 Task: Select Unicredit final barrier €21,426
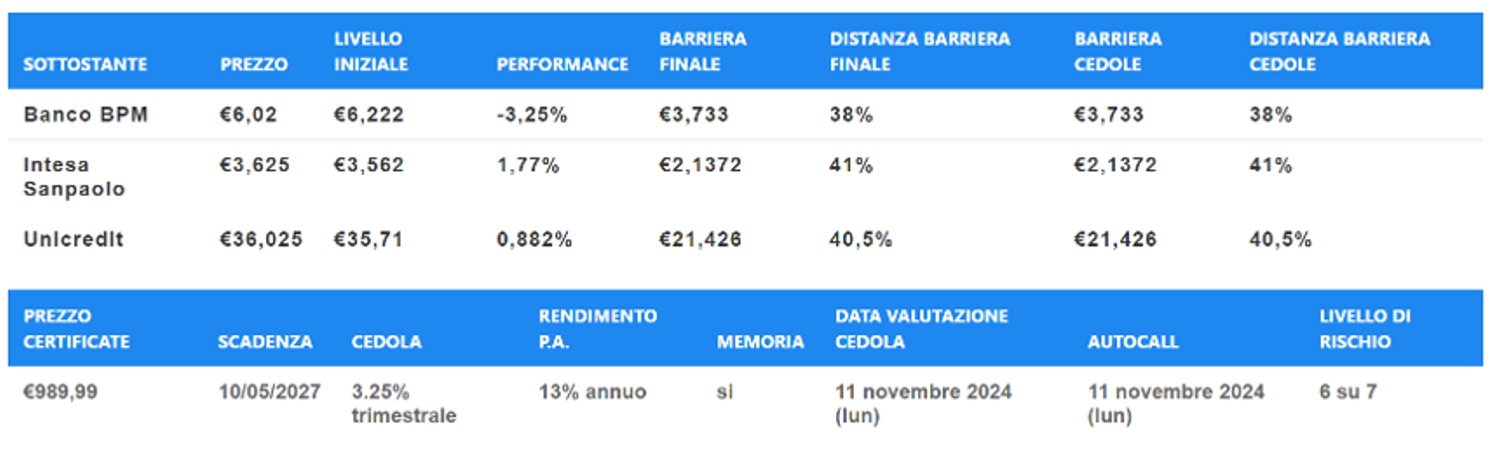click(700, 240)
